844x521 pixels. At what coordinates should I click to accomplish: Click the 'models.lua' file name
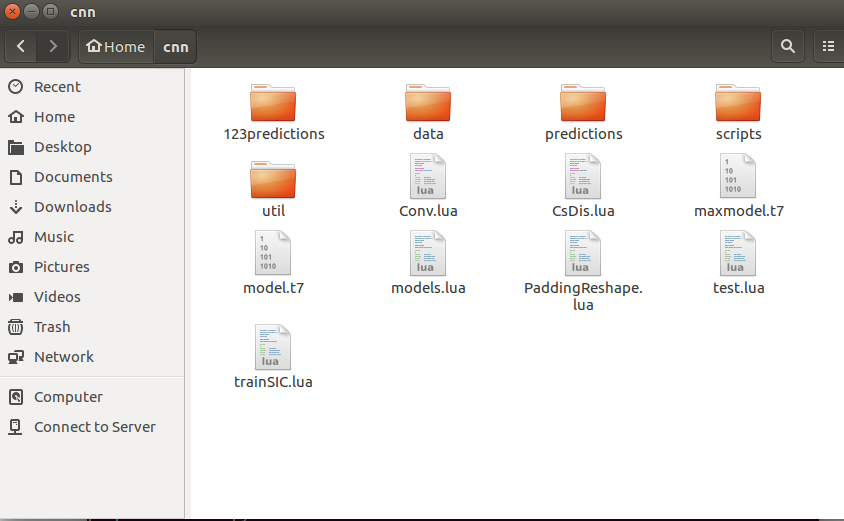pos(428,288)
